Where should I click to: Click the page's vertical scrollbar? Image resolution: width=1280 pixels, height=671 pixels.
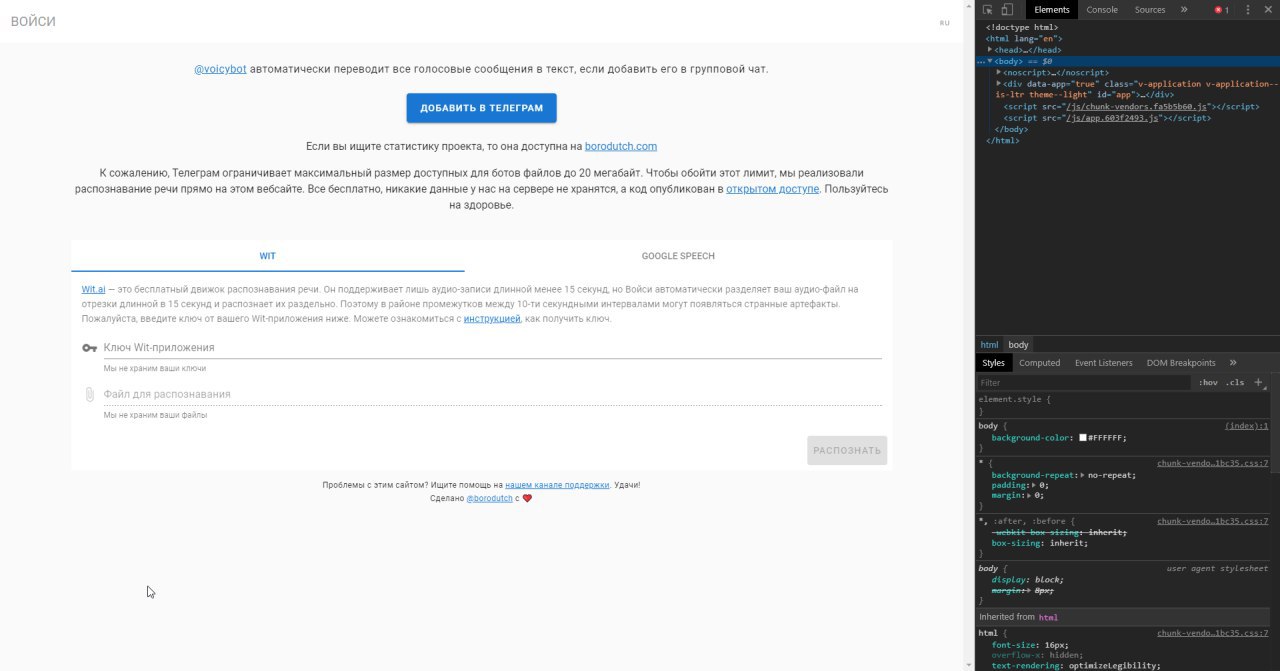[971, 335]
